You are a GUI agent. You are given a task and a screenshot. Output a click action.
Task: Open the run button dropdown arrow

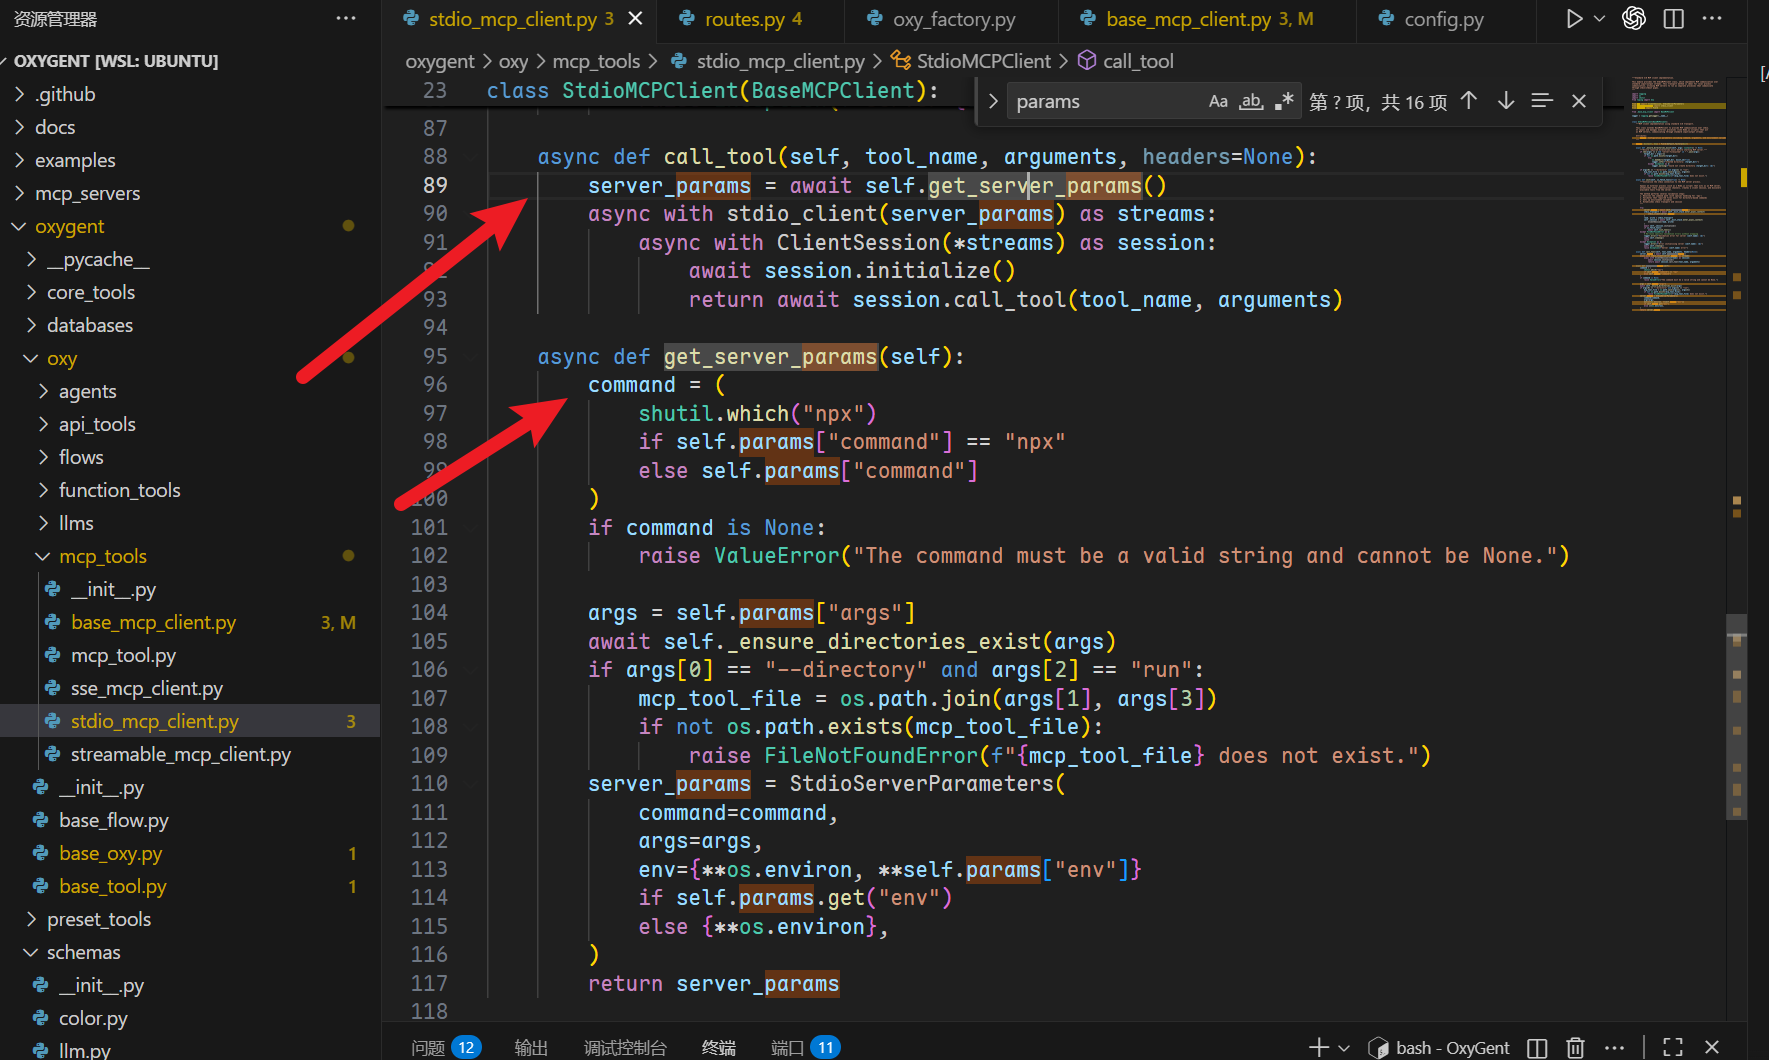click(1599, 19)
